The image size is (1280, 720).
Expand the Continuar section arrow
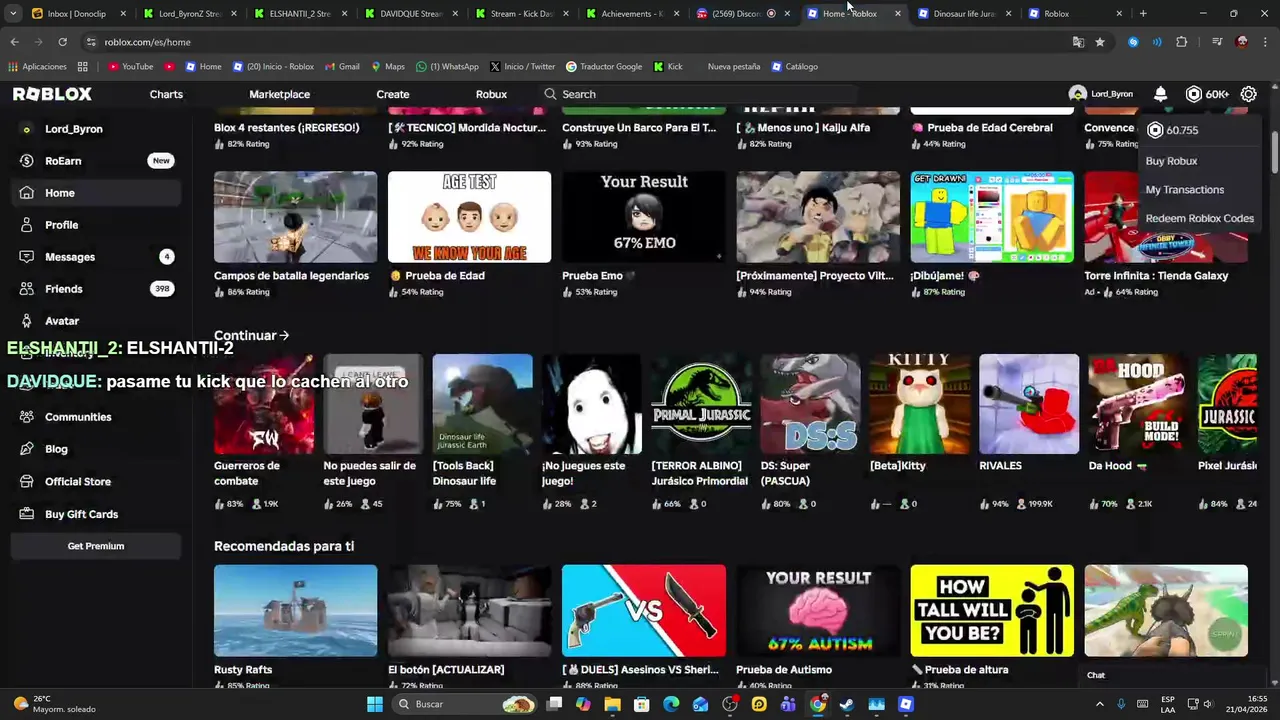(x=284, y=336)
